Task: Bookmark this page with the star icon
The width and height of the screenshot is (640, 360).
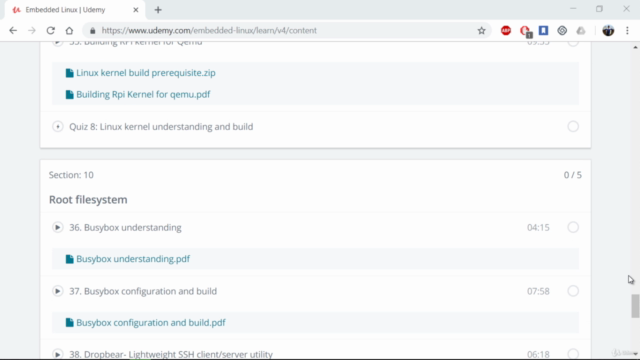Action: pos(482,31)
